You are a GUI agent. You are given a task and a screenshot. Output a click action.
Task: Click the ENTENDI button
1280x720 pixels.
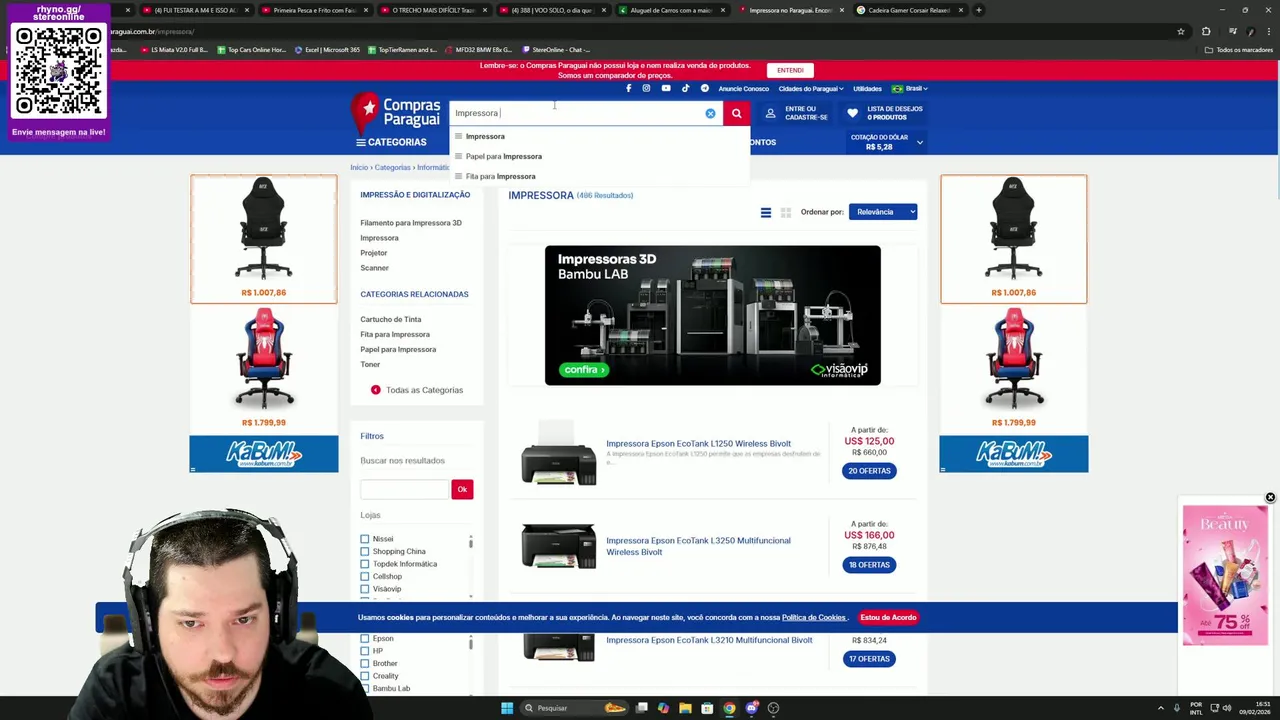click(x=790, y=70)
